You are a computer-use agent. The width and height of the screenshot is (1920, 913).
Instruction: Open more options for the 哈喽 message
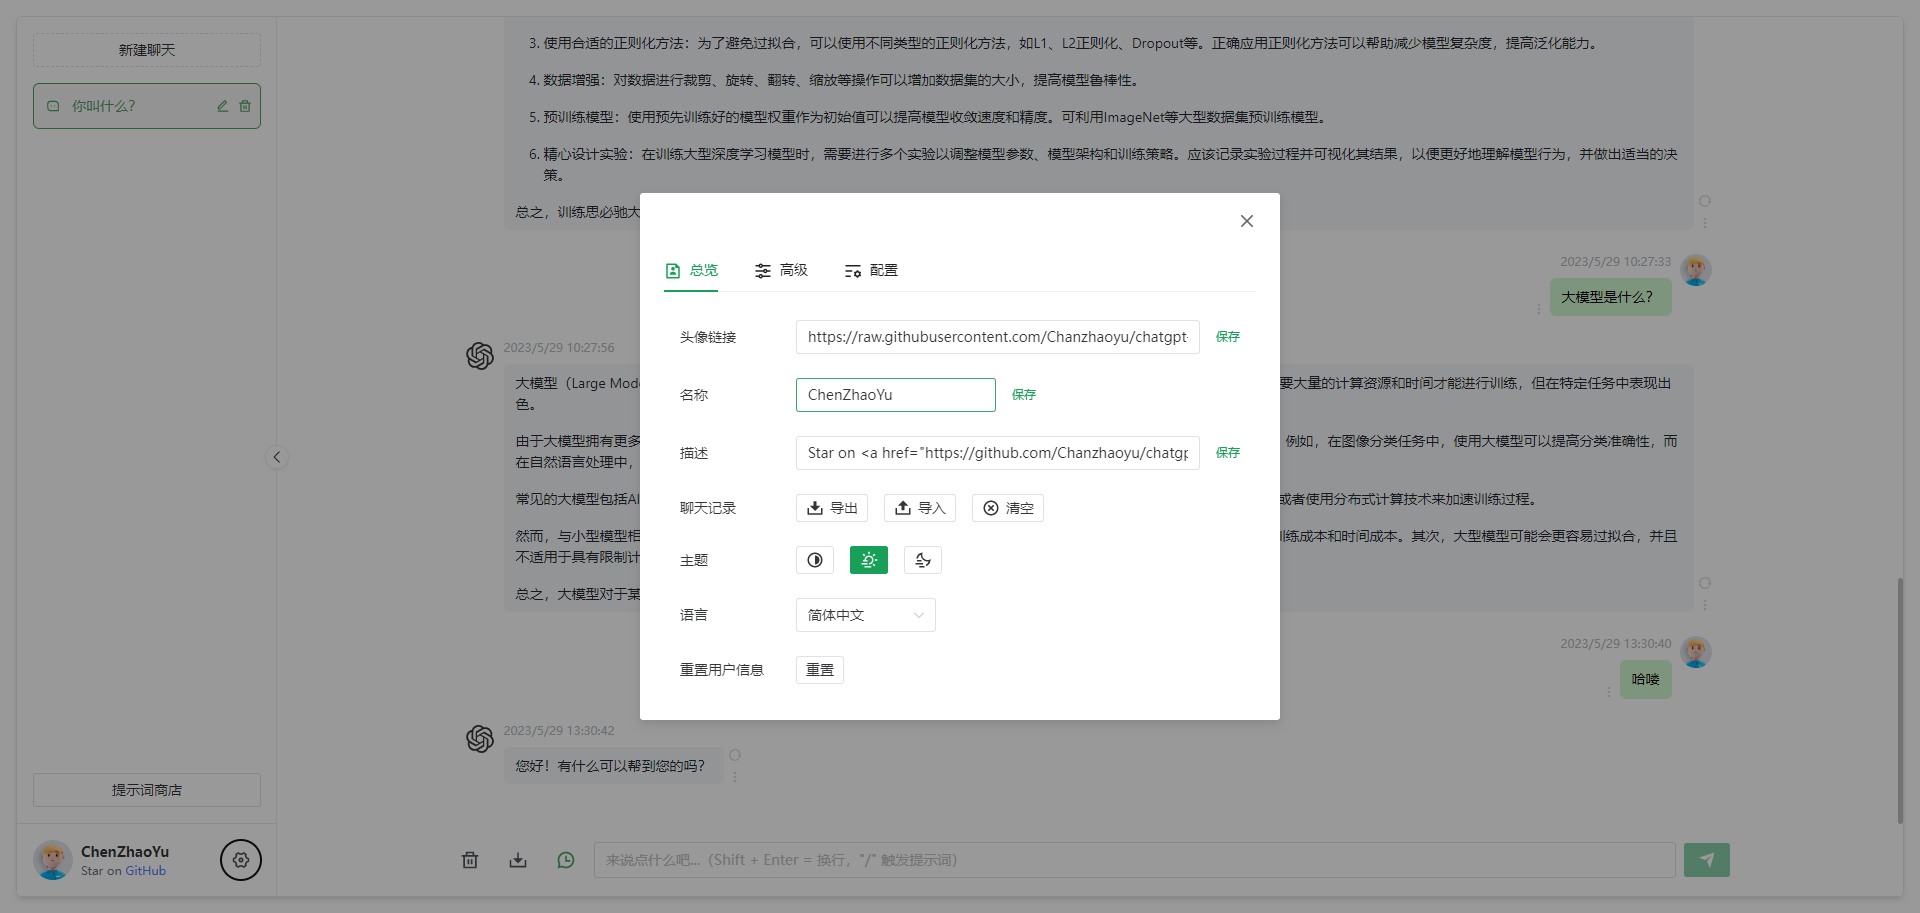coord(1608,691)
